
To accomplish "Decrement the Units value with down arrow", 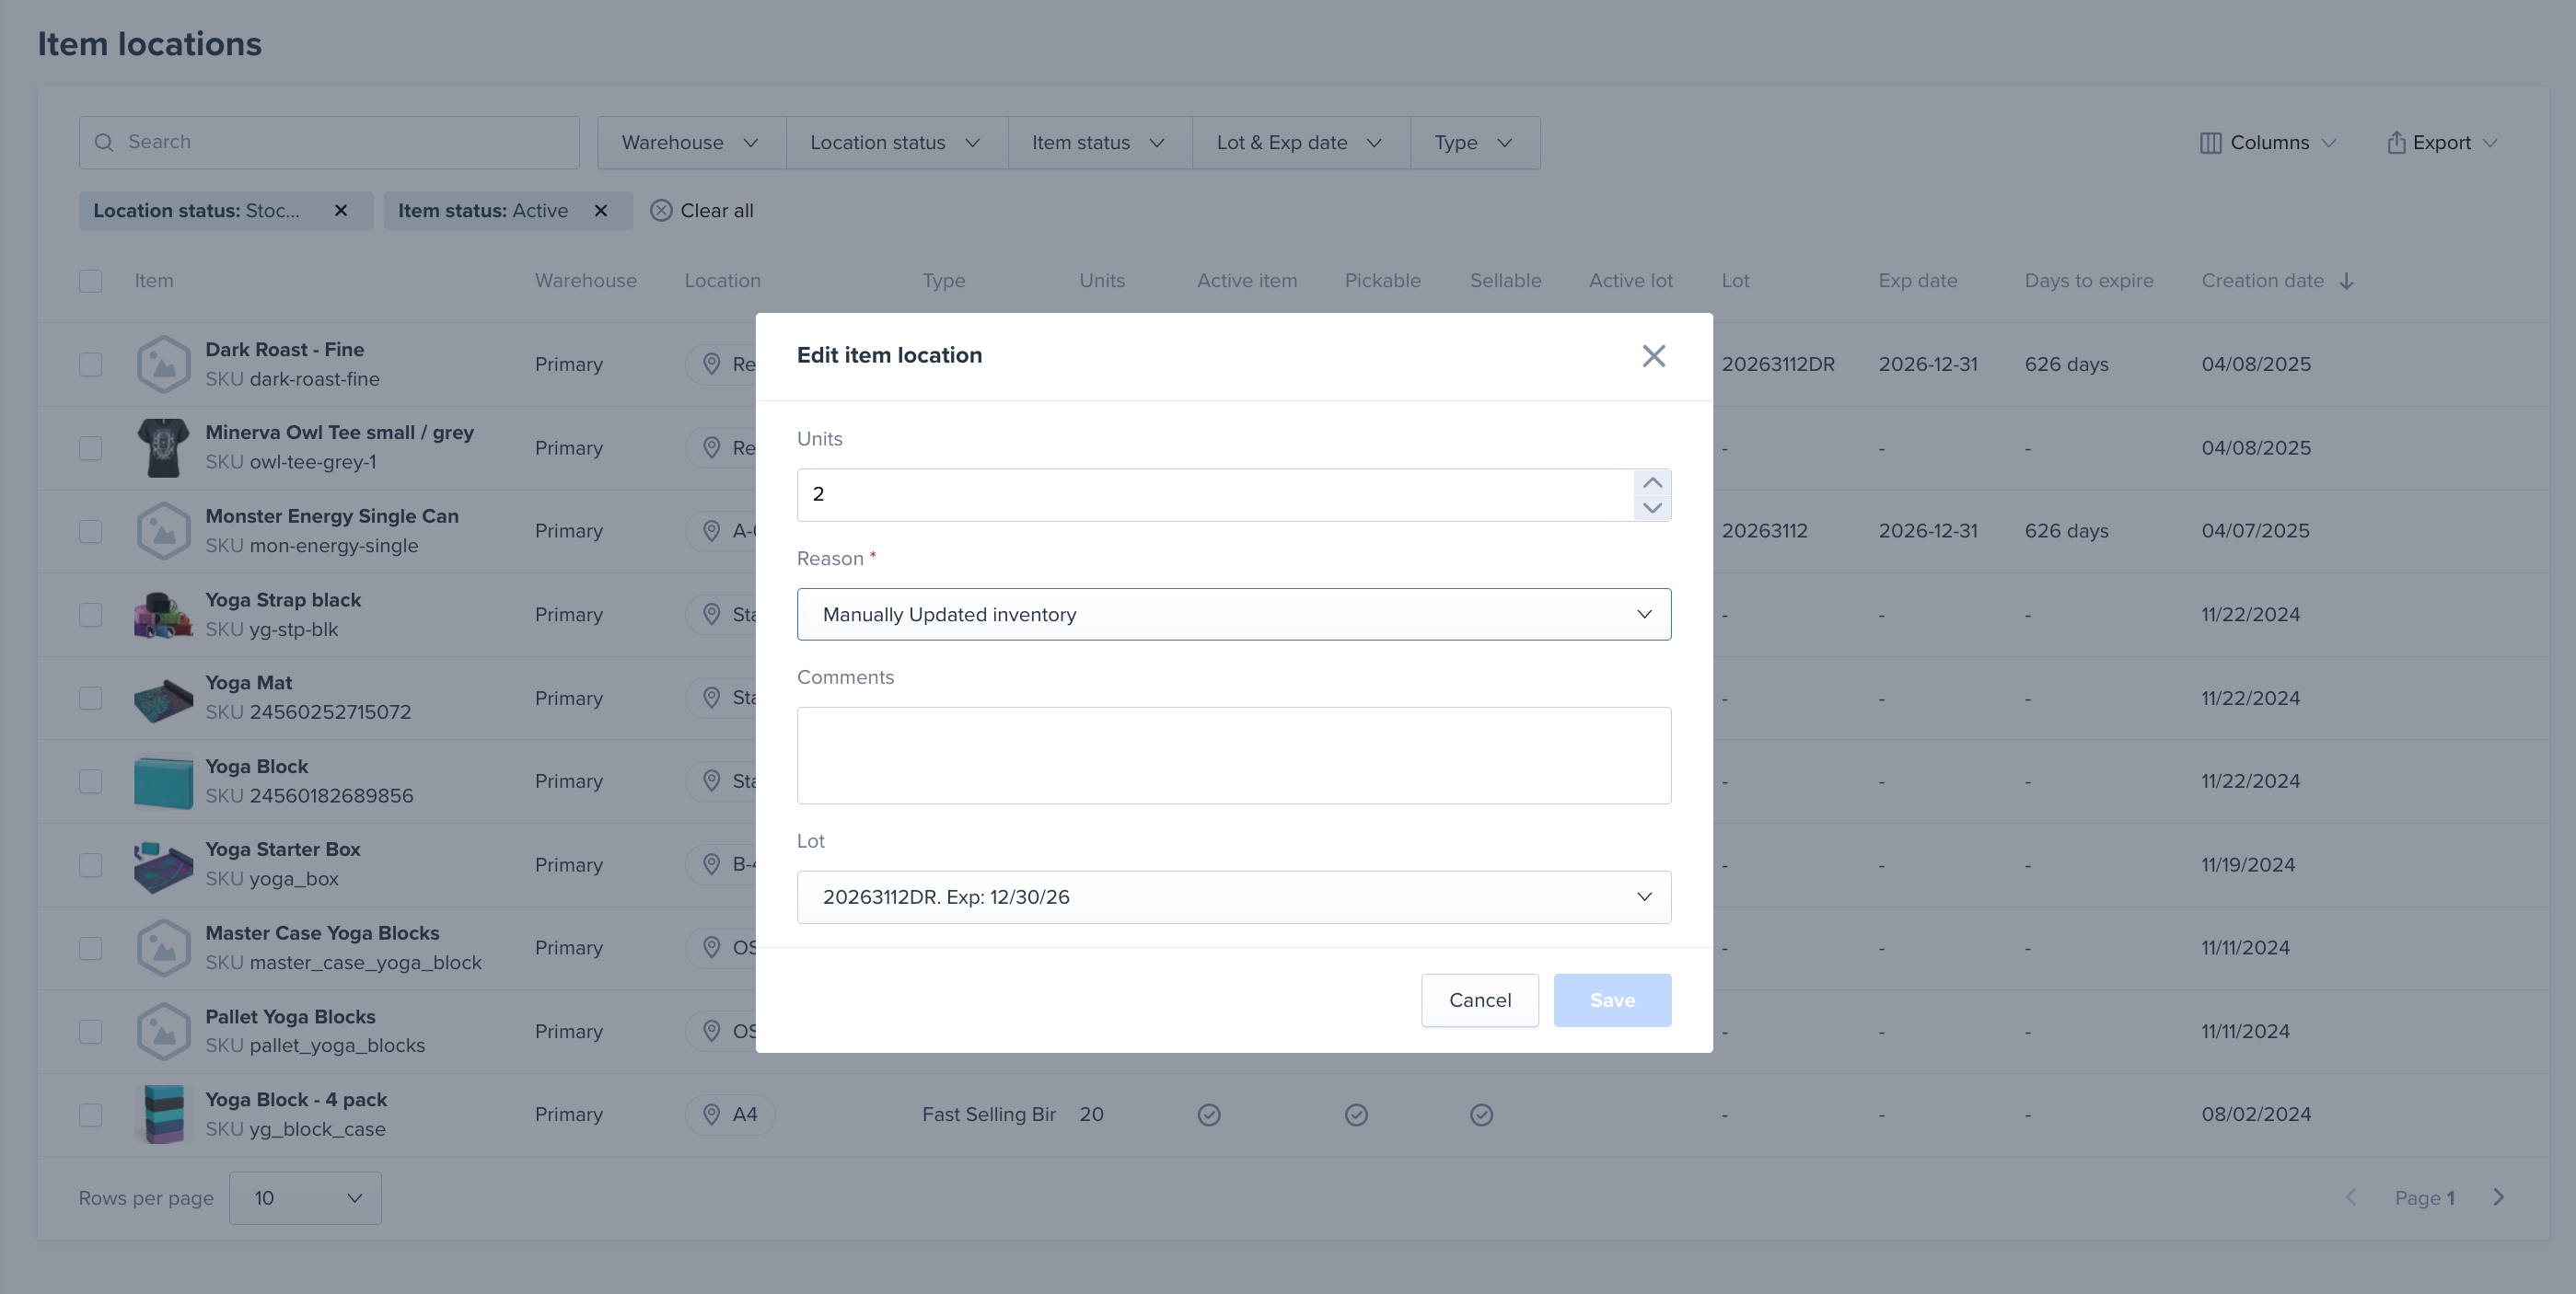I will tap(1652, 508).
